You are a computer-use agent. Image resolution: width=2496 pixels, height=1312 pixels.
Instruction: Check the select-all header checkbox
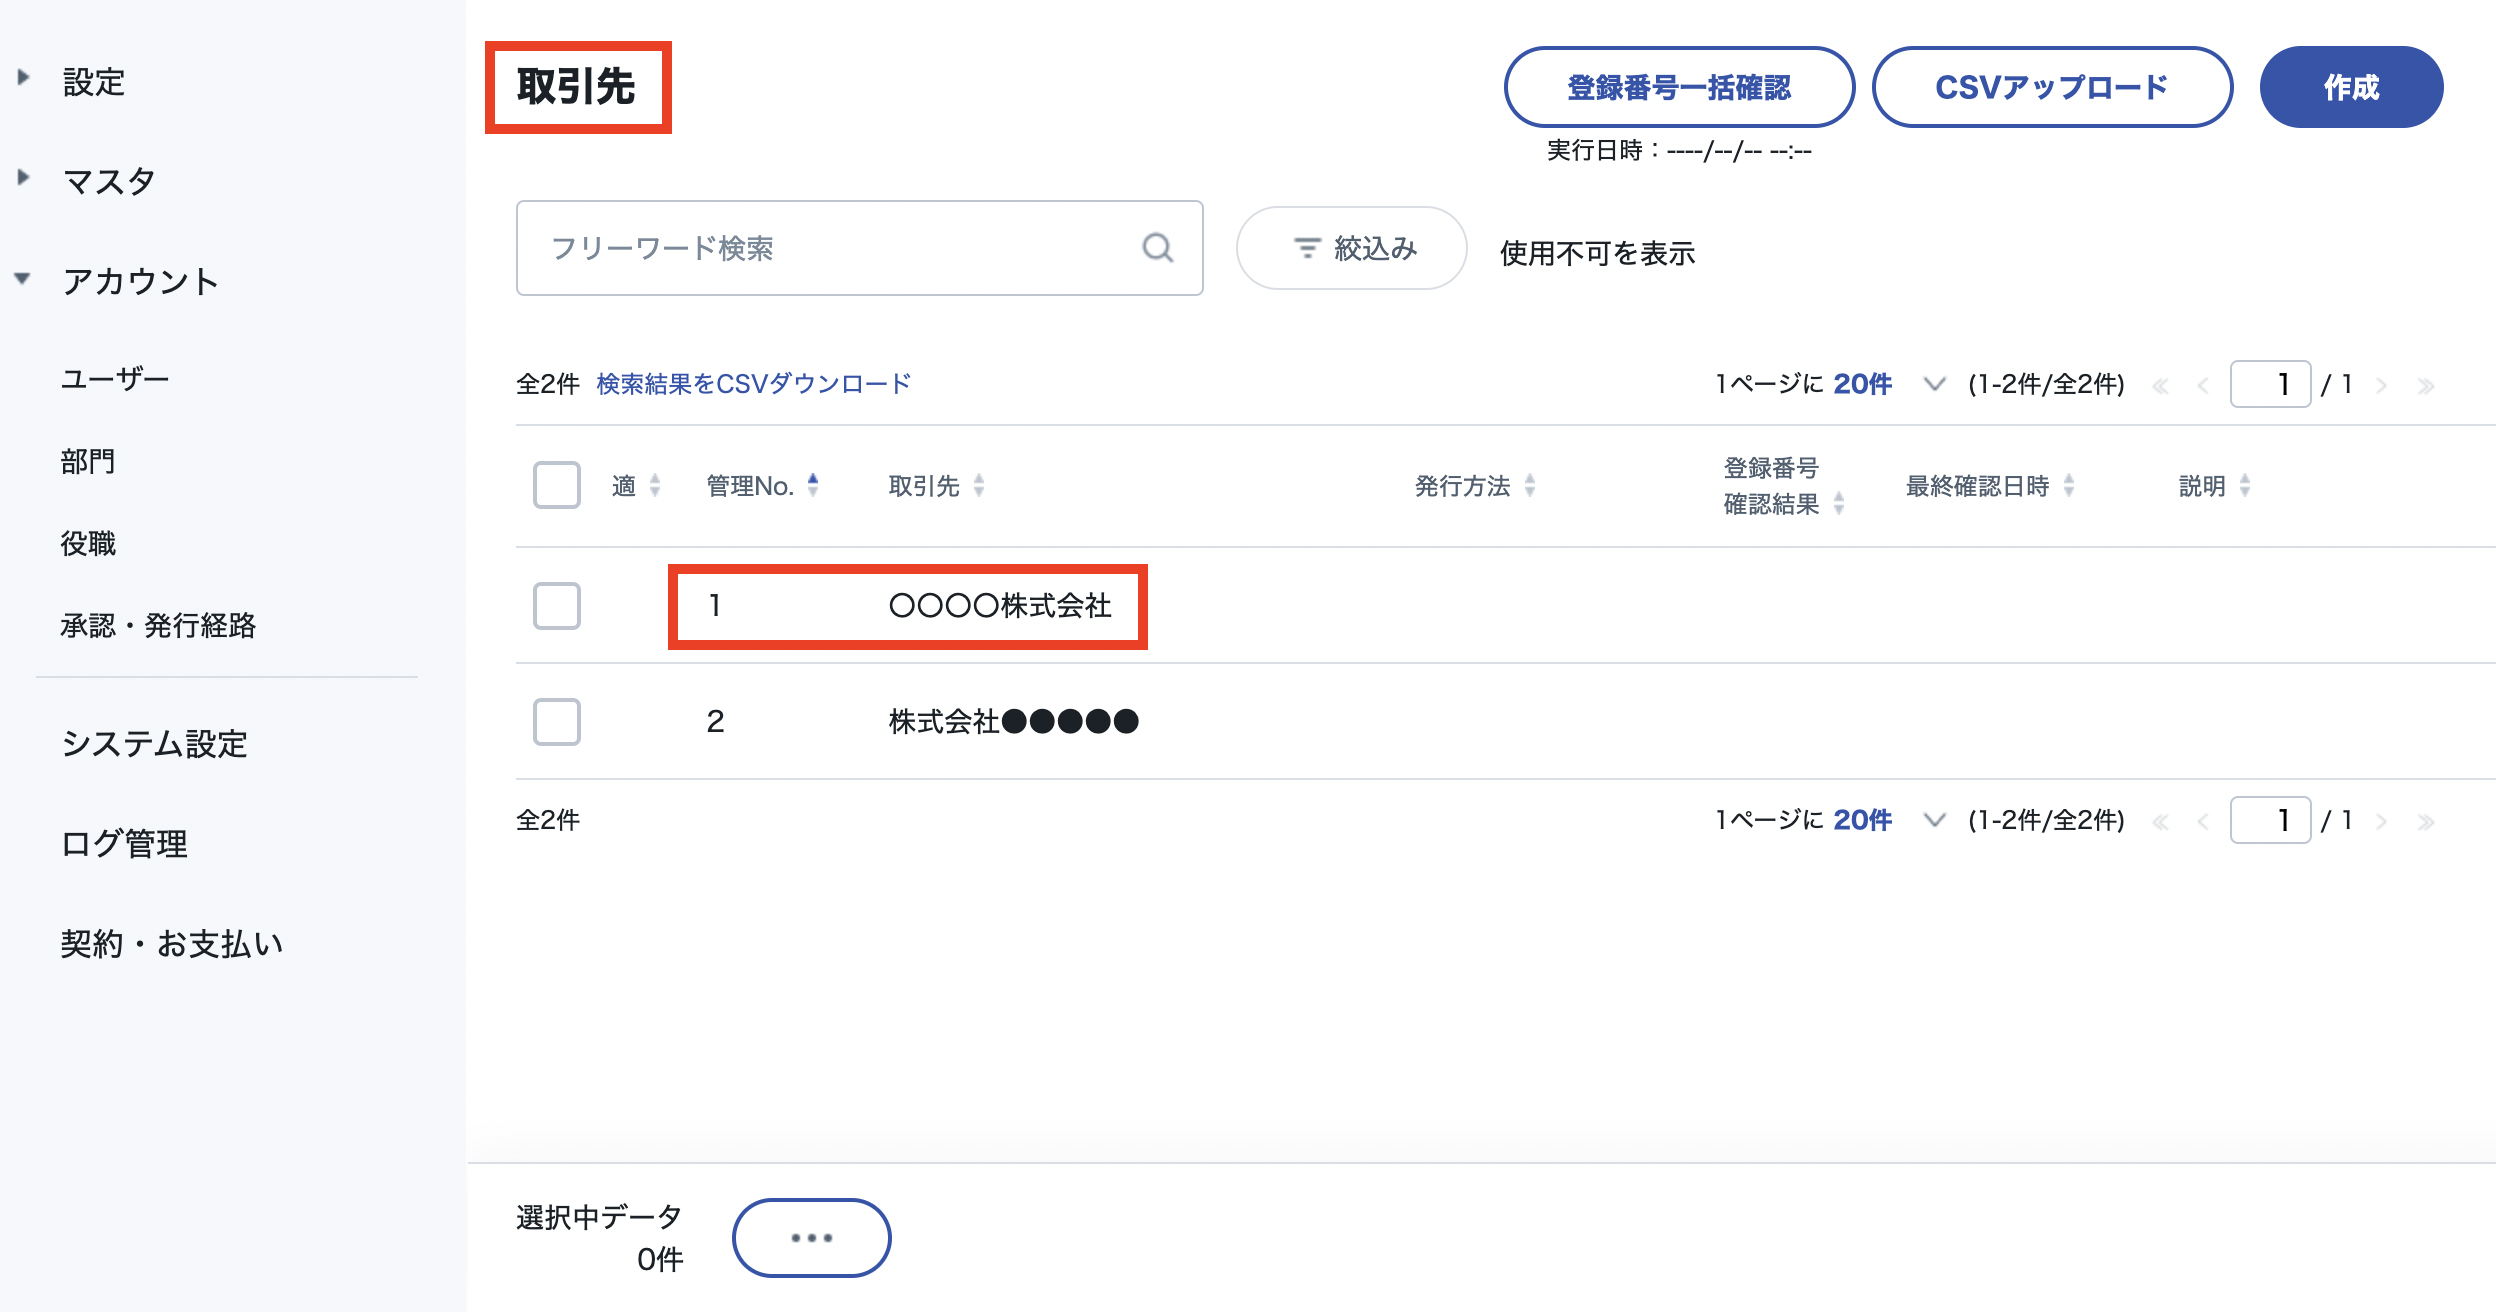(557, 485)
